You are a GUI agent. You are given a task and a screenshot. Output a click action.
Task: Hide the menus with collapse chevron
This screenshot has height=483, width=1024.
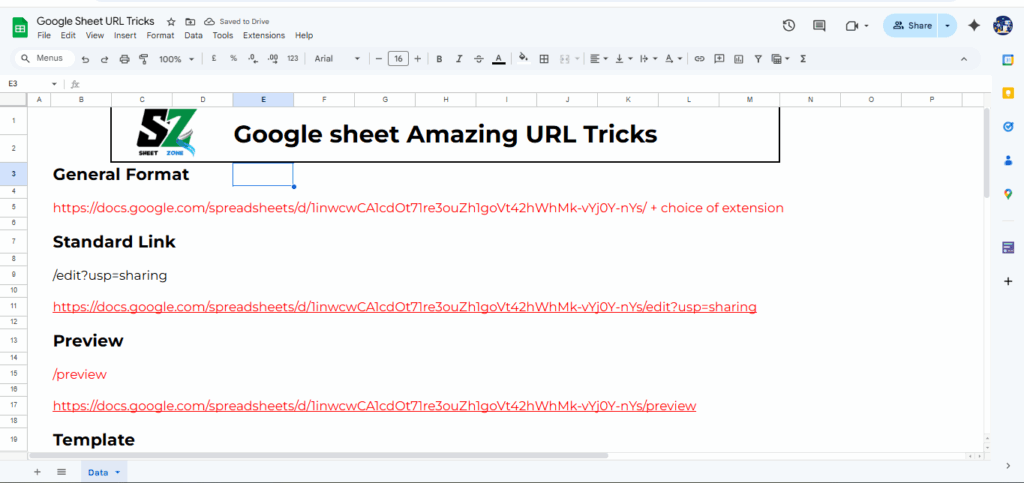tap(964, 59)
